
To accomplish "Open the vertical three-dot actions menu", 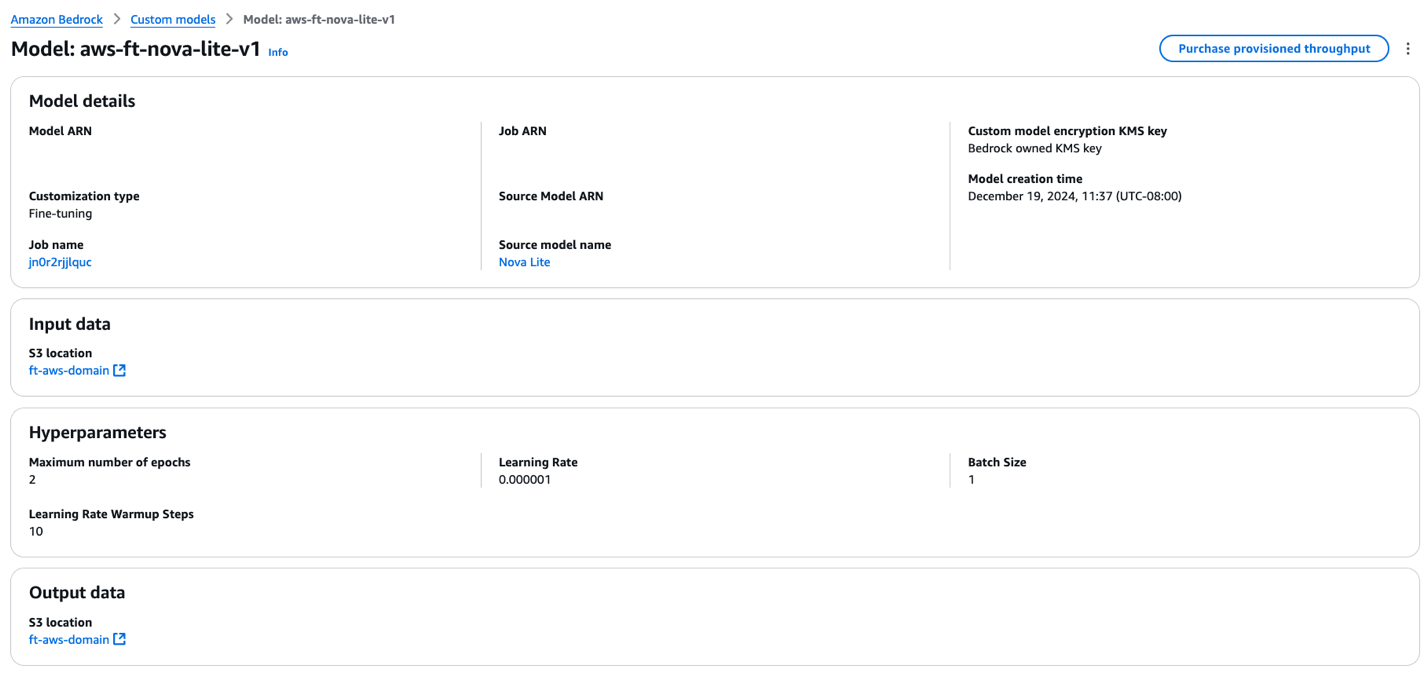I will point(1408,49).
